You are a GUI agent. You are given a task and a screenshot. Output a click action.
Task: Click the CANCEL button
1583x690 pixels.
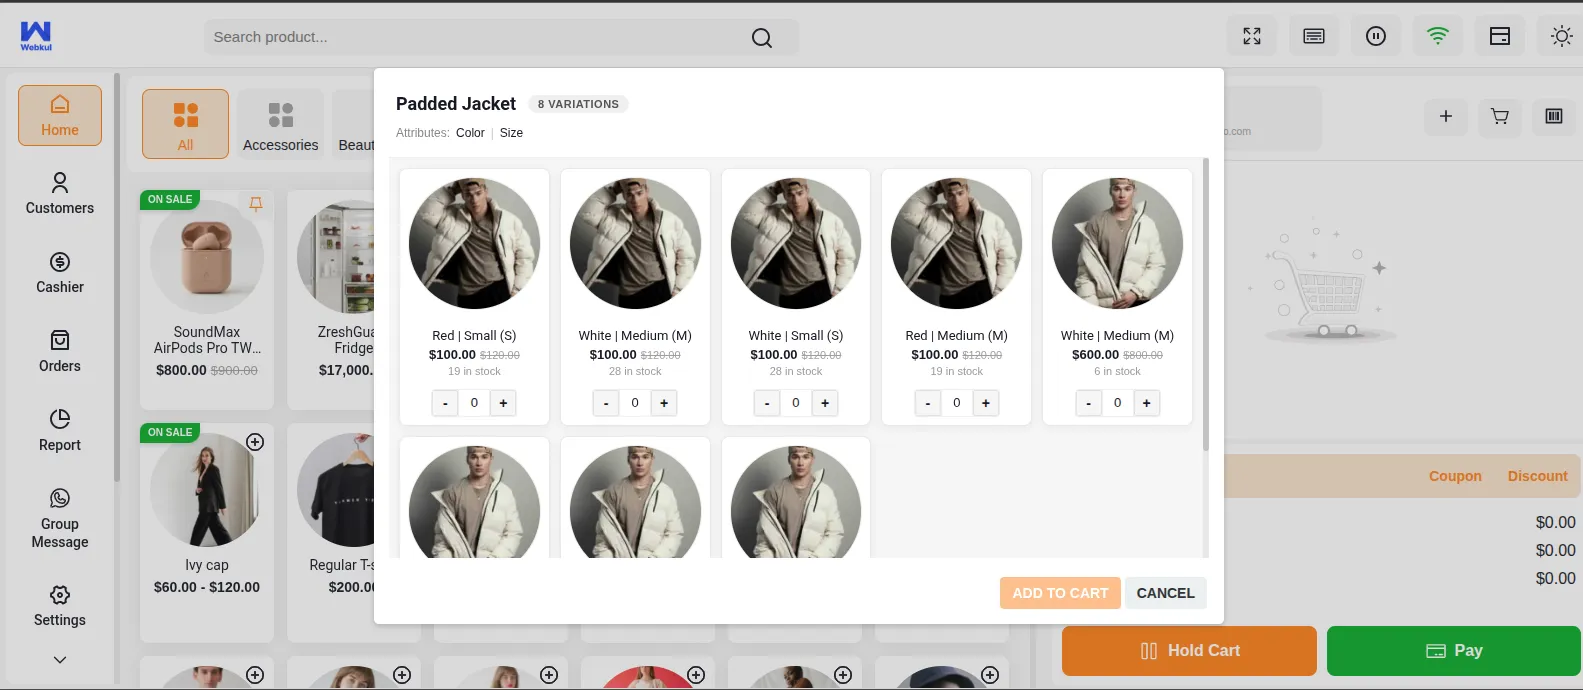click(x=1166, y=593)
